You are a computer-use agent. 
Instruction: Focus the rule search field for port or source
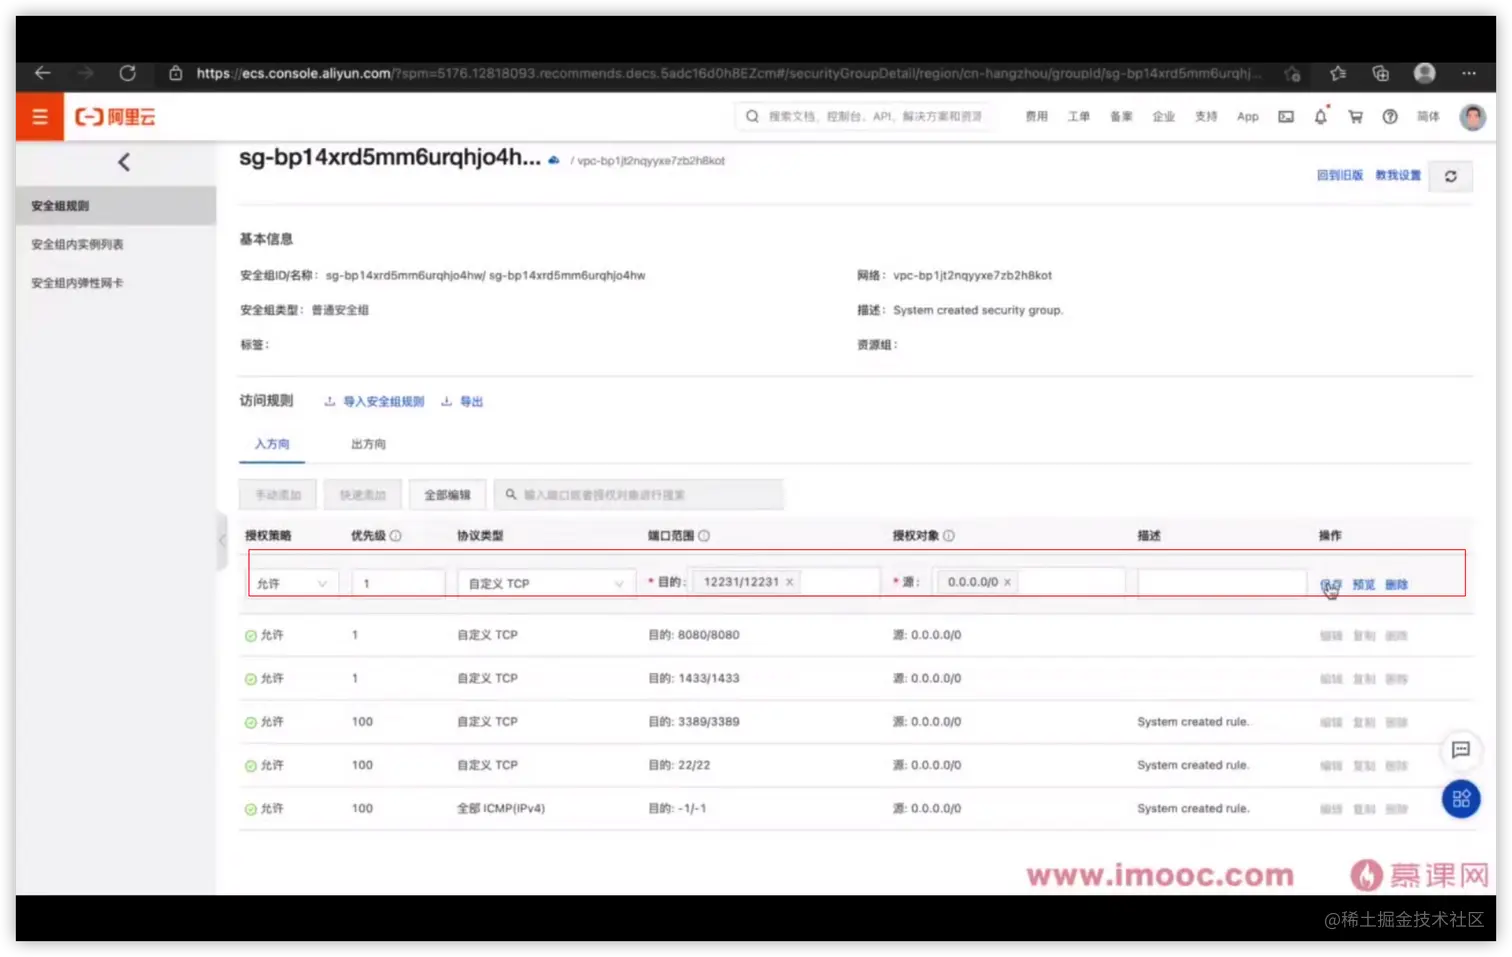coord(638,495)
